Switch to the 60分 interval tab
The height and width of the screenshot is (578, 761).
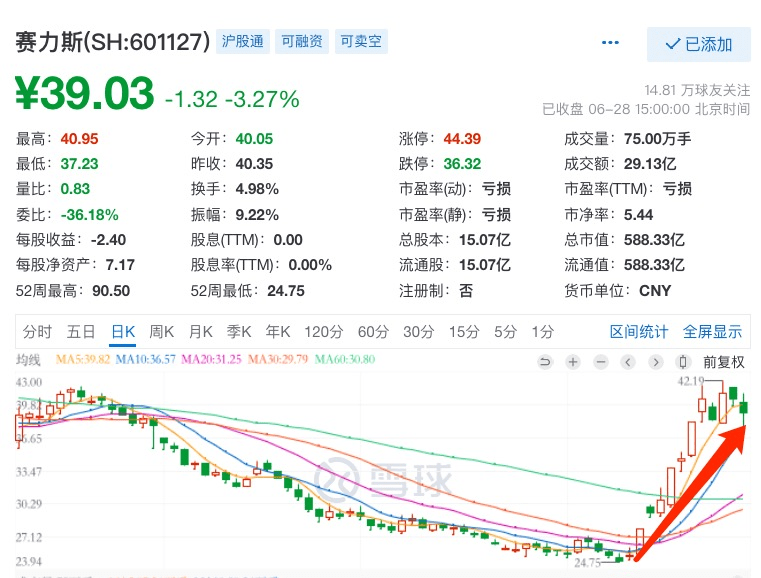click(x=373, y=332)
